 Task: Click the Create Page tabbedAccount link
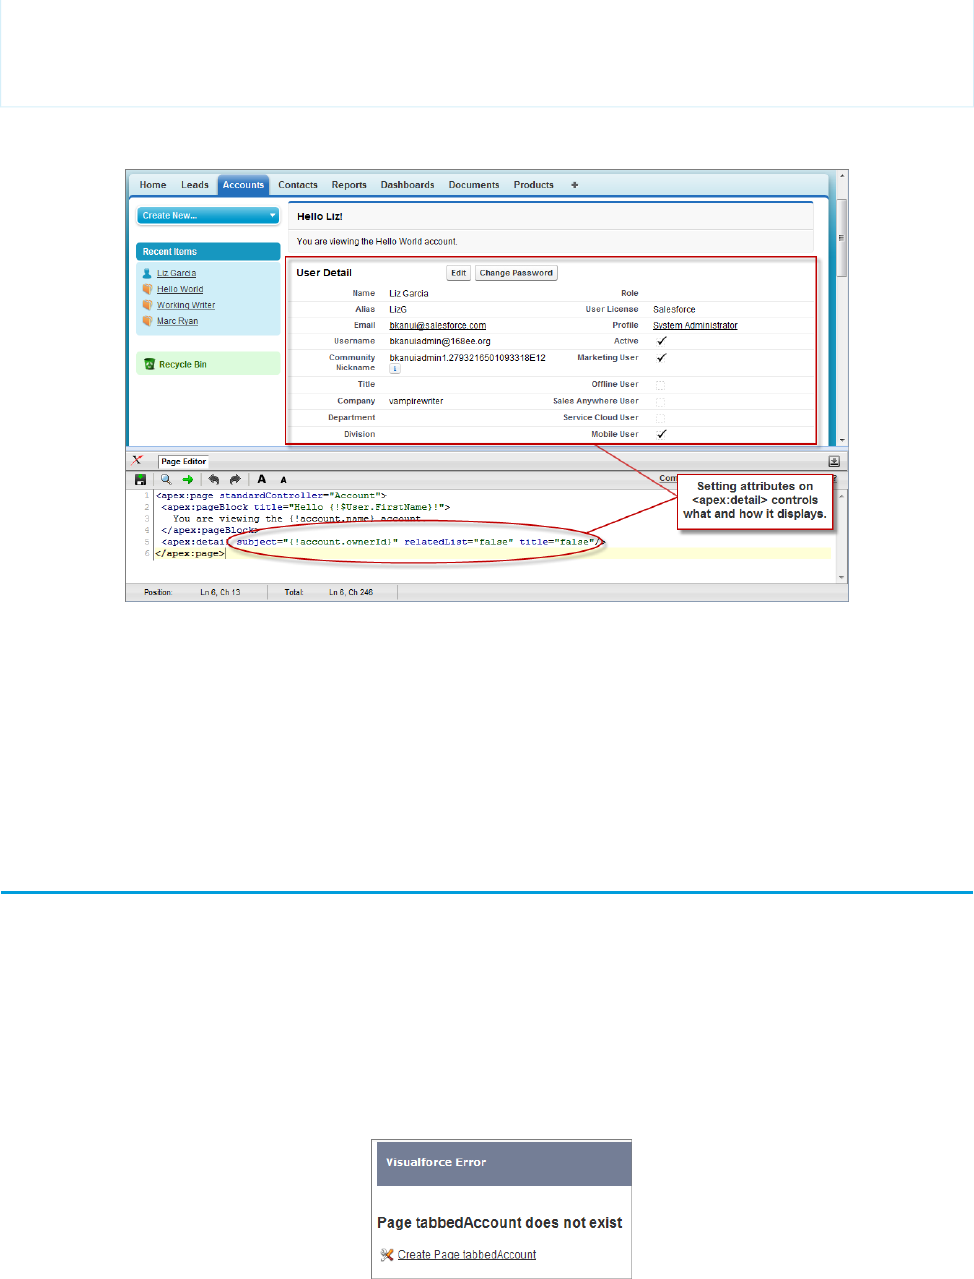click(467, 1255)
